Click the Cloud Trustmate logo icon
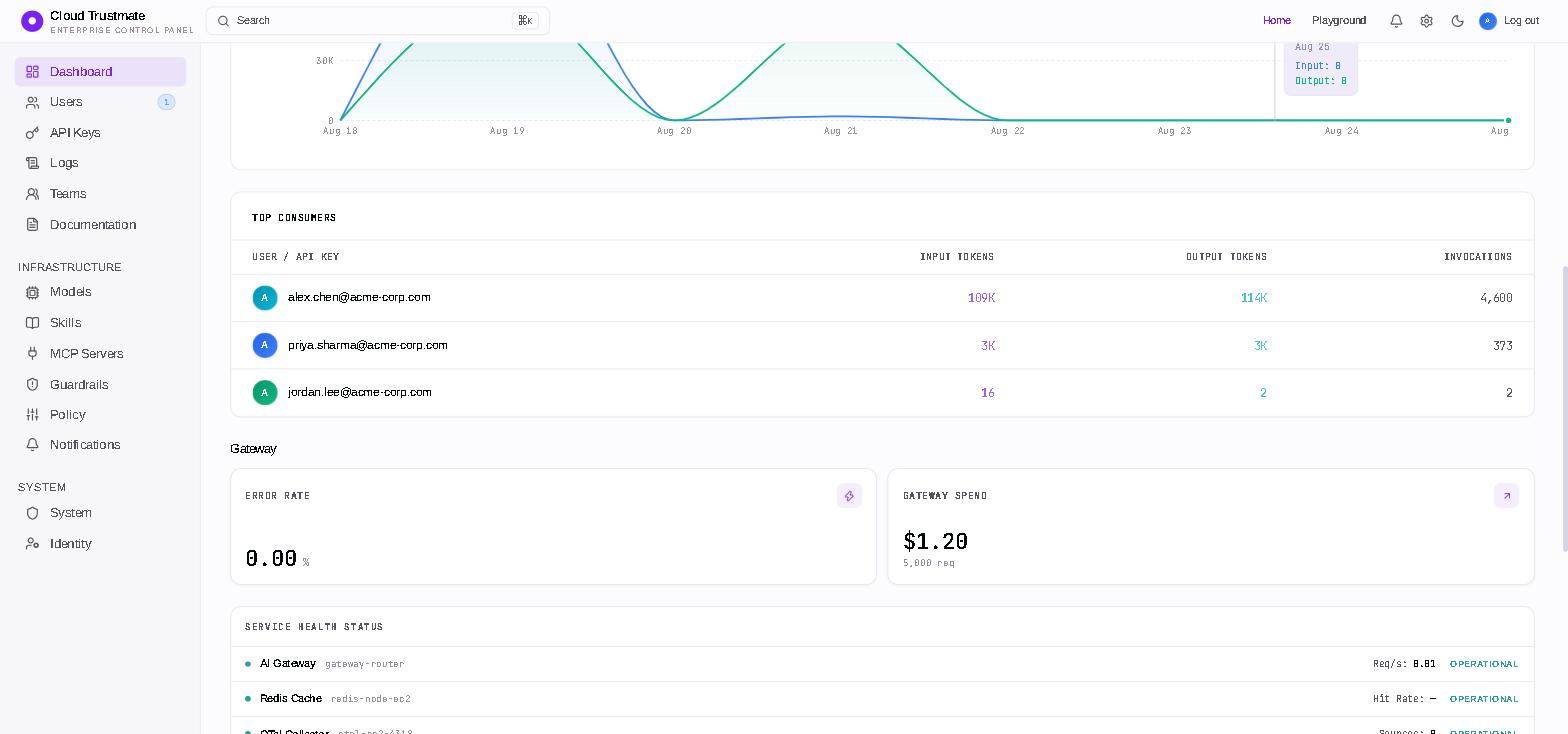This screenshot has height=734, width=1568. click(32, 20)
